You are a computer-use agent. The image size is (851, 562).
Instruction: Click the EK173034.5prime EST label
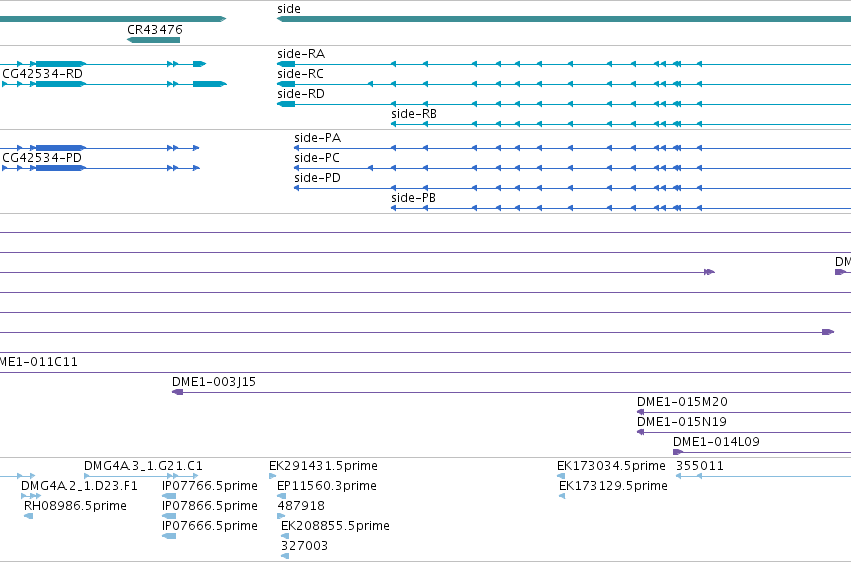pyautogui.click(x=611, y=466)
